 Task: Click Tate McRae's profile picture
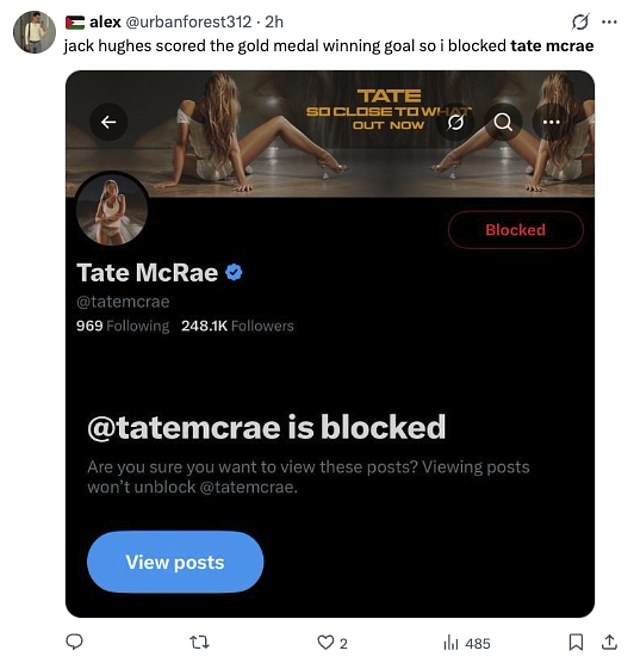pos(112,210)
